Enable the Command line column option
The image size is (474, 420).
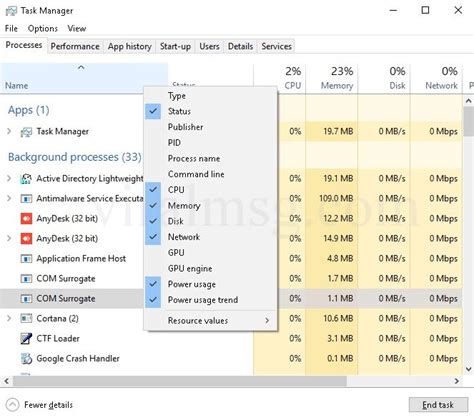211,174
